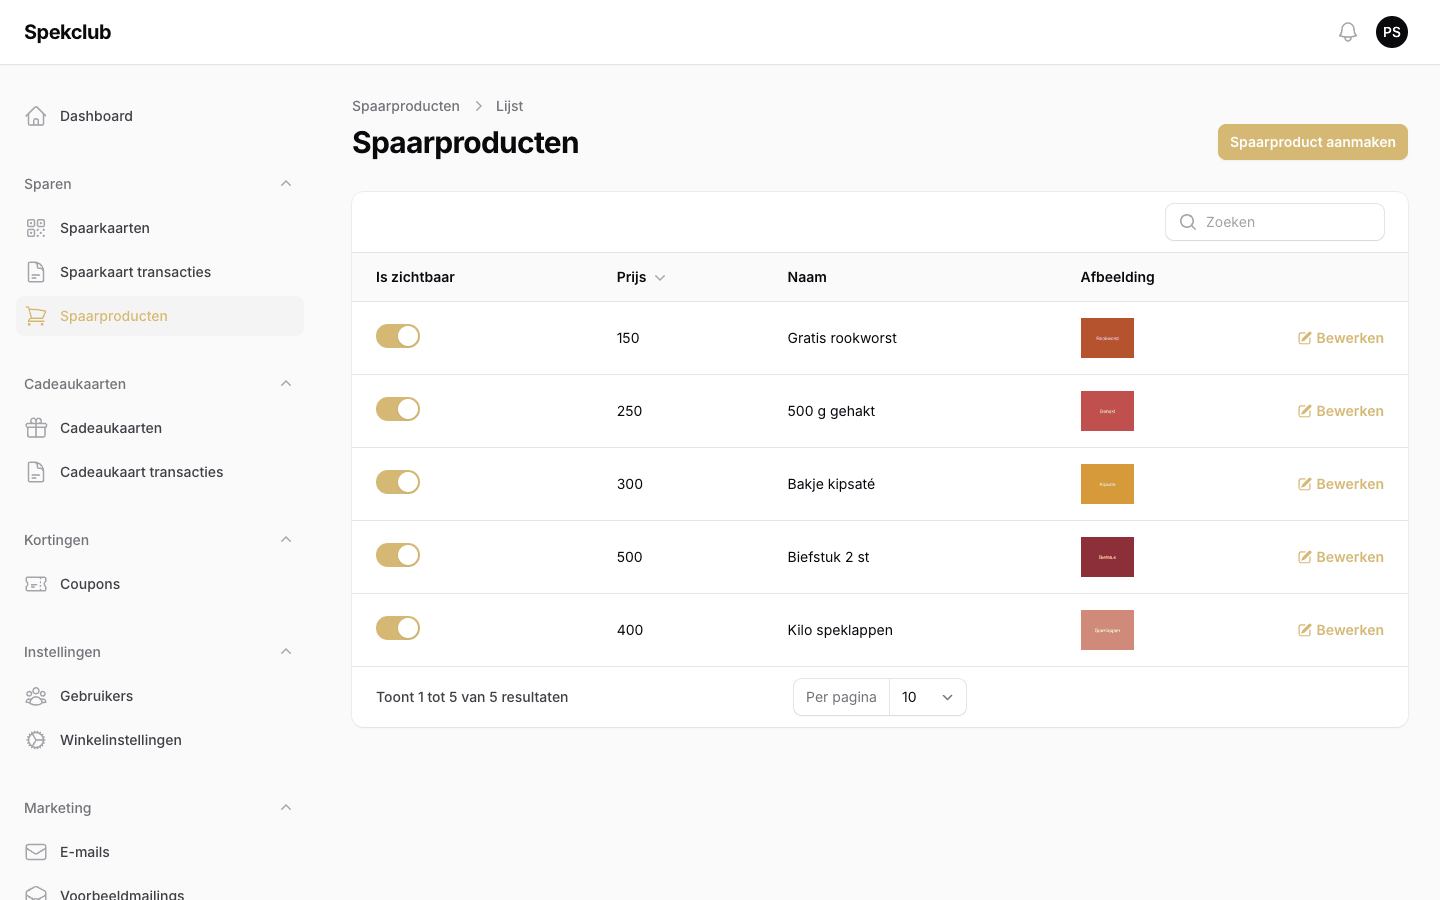Image resolution: width=1440 pixels, height=900 pixels.
Task: Collapse the Sparen sidebar section
Action: pos(286,184)
